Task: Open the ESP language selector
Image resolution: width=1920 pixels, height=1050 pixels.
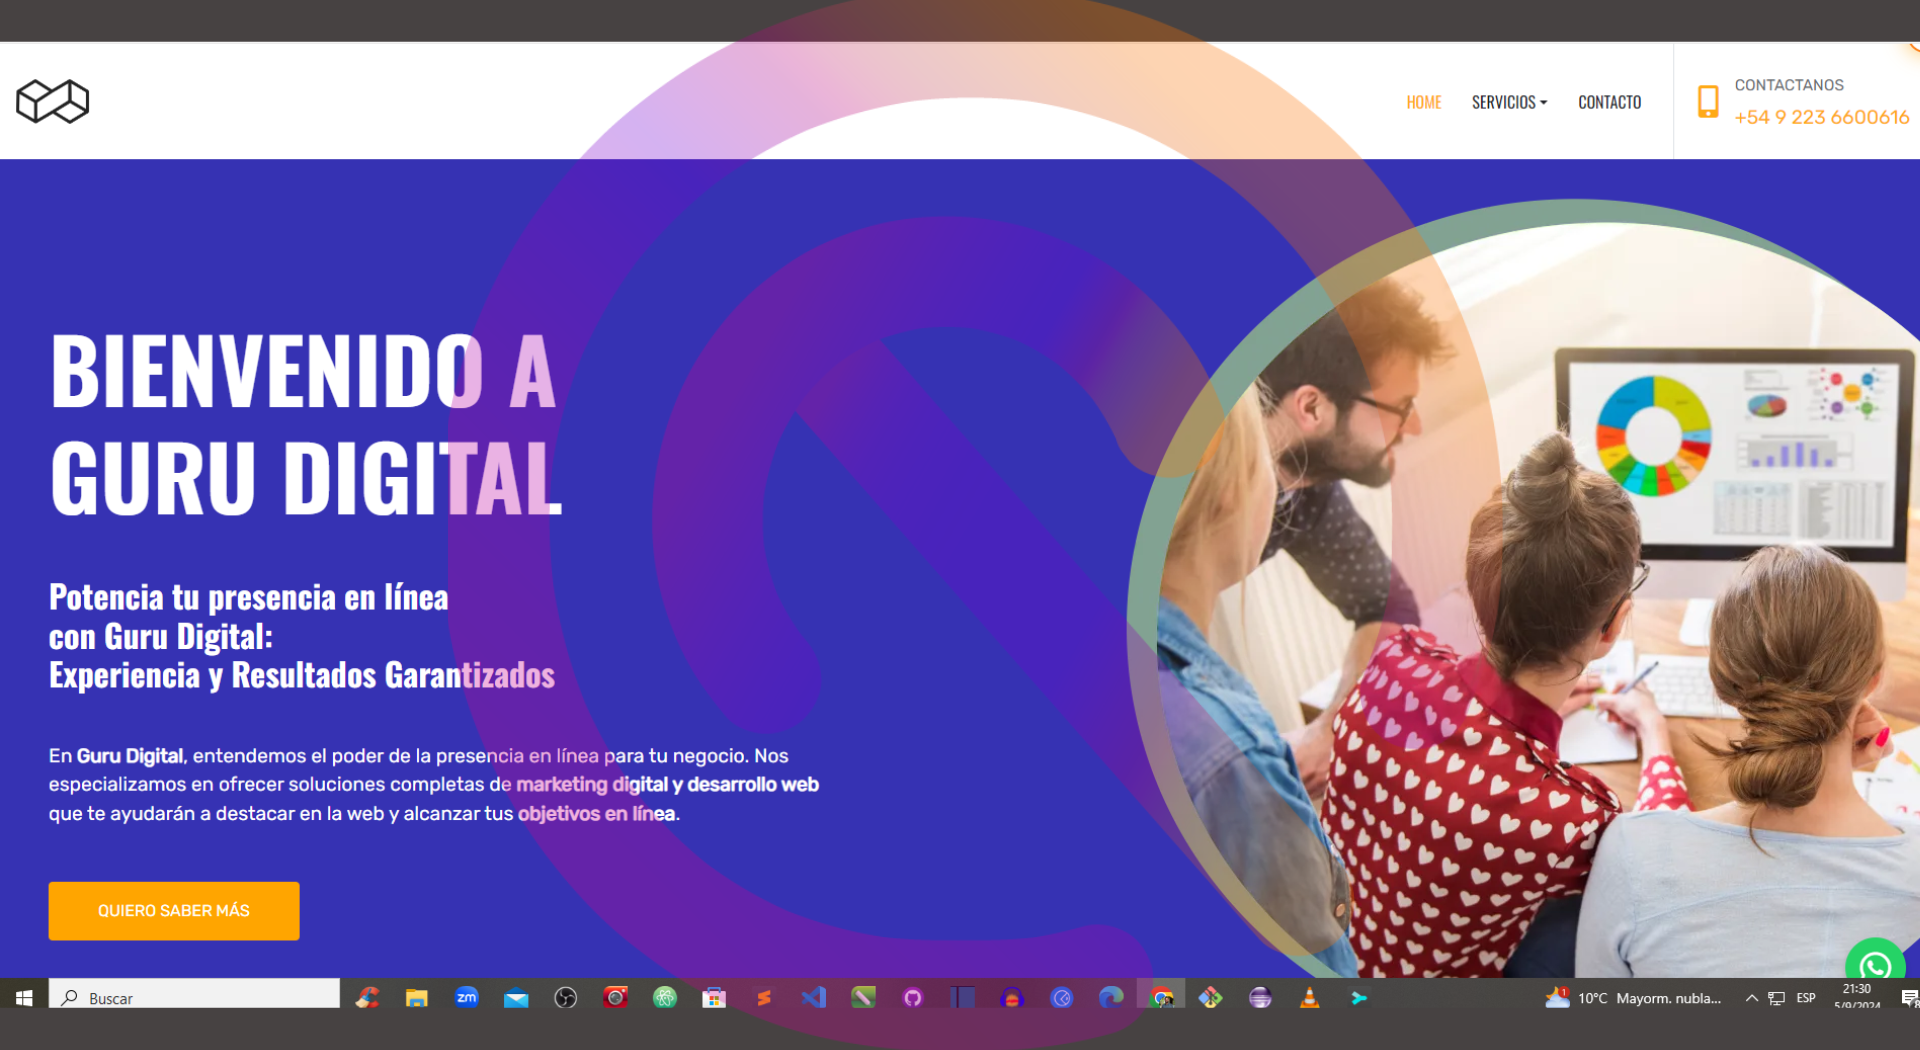Action: pyautogui.click(x=1806, y=997)
